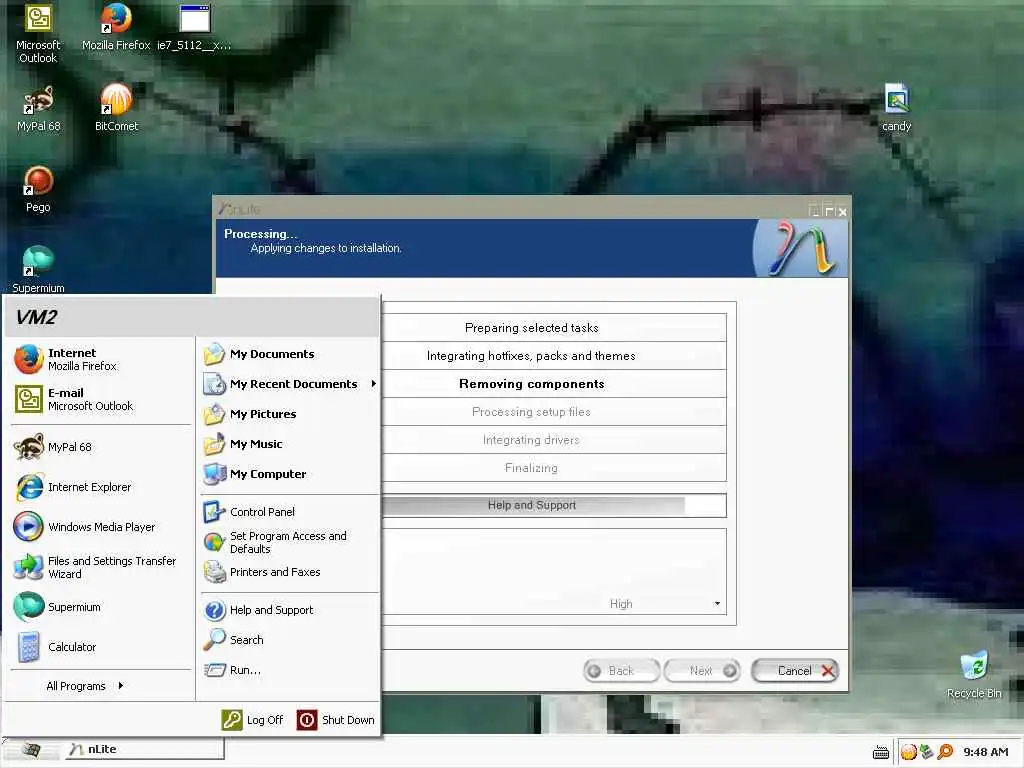Open BitComet desktop shortcut
1024x768 pixels.
pyautogui.click(x=116, y=108)
